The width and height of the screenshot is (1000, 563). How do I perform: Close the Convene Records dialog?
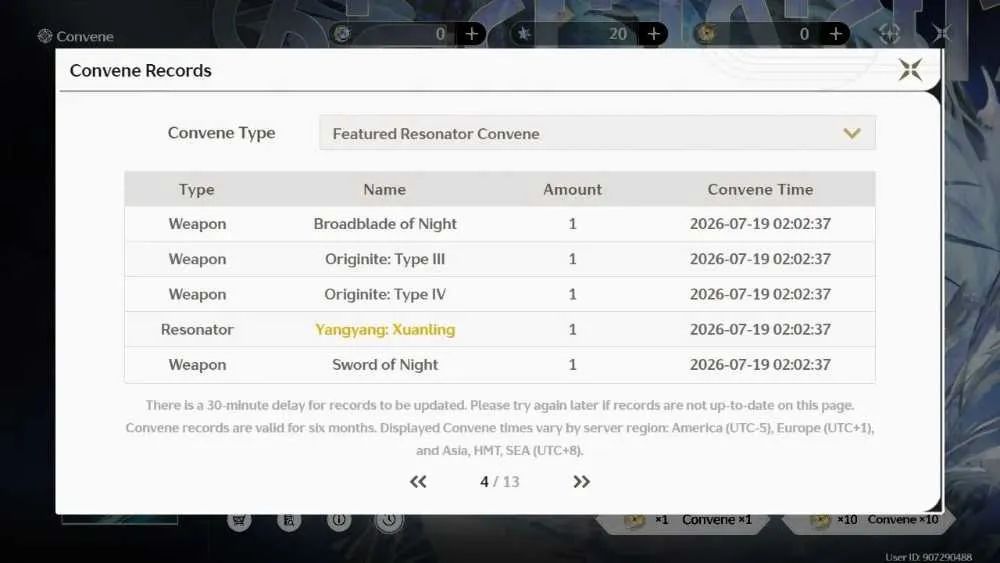click(911, 69)
